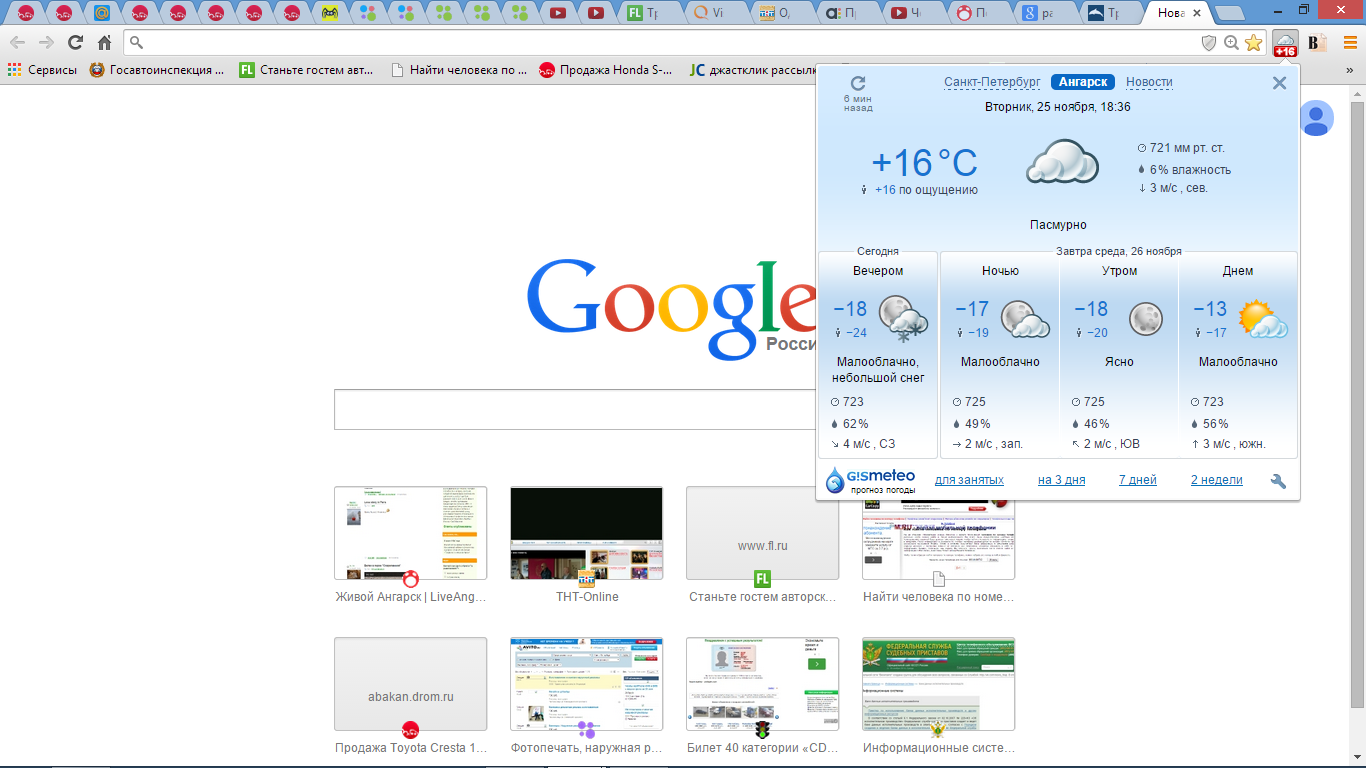Open the 'Продажа Honda S-...' bookmark
The image size is (1366, 768).
606,70
